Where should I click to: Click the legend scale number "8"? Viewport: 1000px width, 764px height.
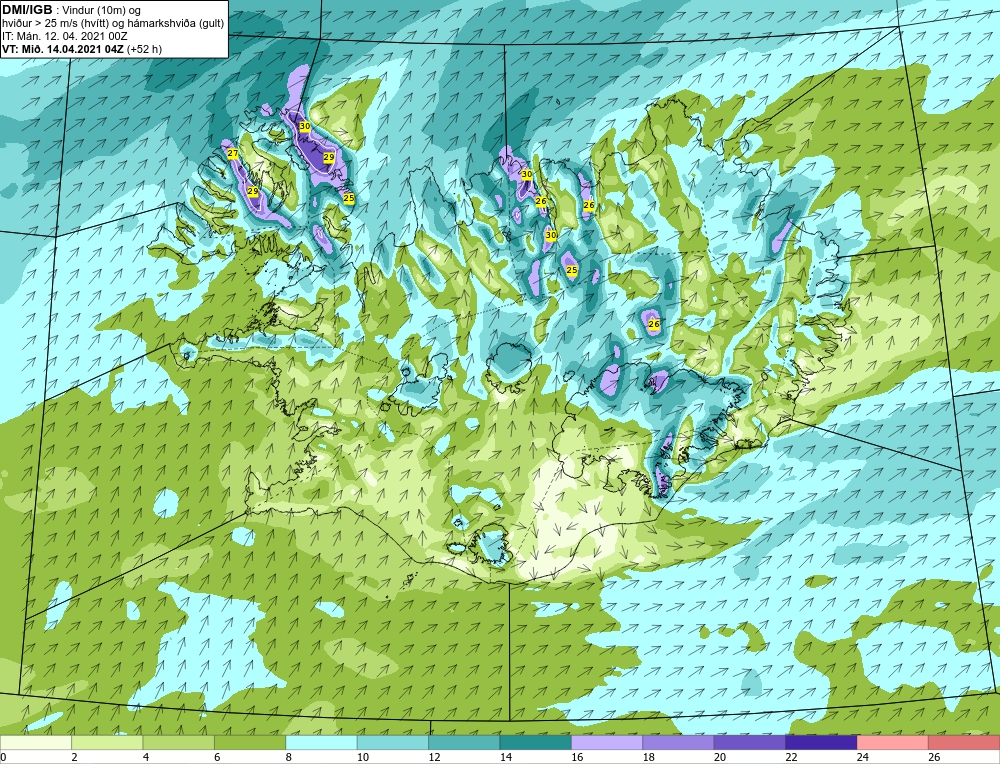click(289, 758)
